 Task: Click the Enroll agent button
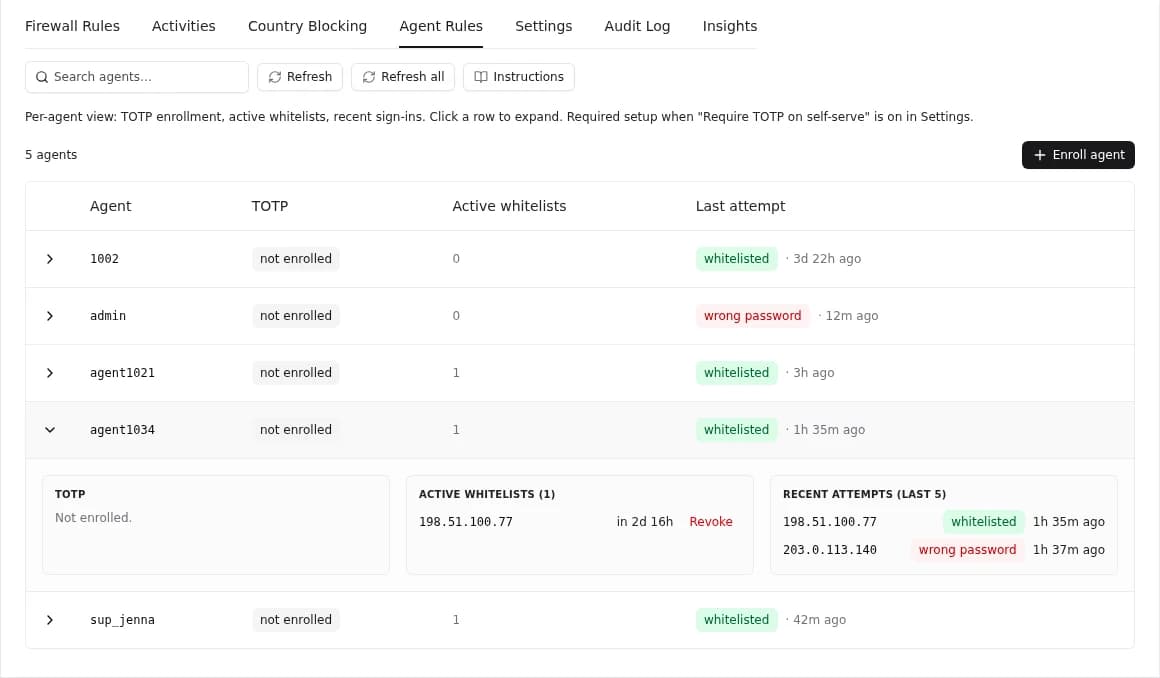pyautogui.click(x=1078, y=155)
